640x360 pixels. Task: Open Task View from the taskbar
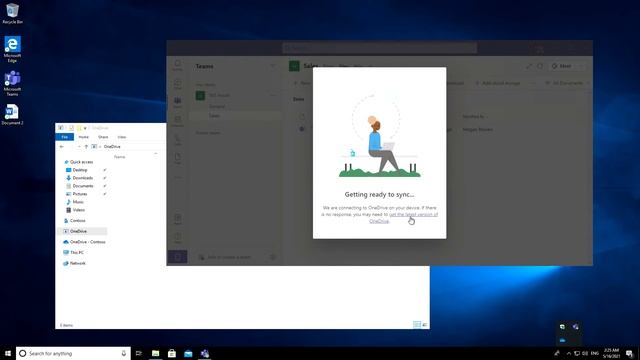click(139, 353)
